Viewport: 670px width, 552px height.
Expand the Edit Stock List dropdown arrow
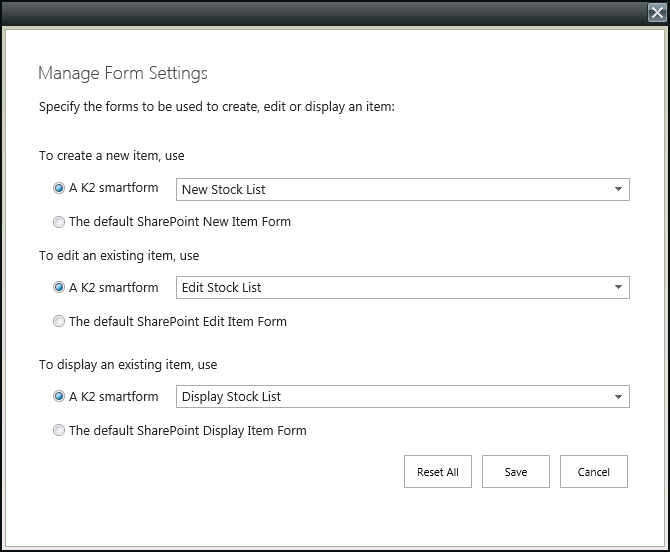tap(618, 288)
